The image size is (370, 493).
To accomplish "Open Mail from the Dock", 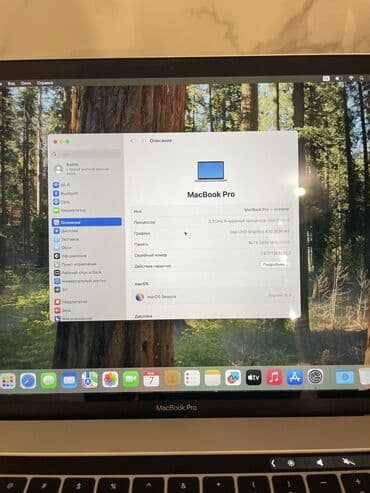I will pyautogui.click(x=69, y=380).
